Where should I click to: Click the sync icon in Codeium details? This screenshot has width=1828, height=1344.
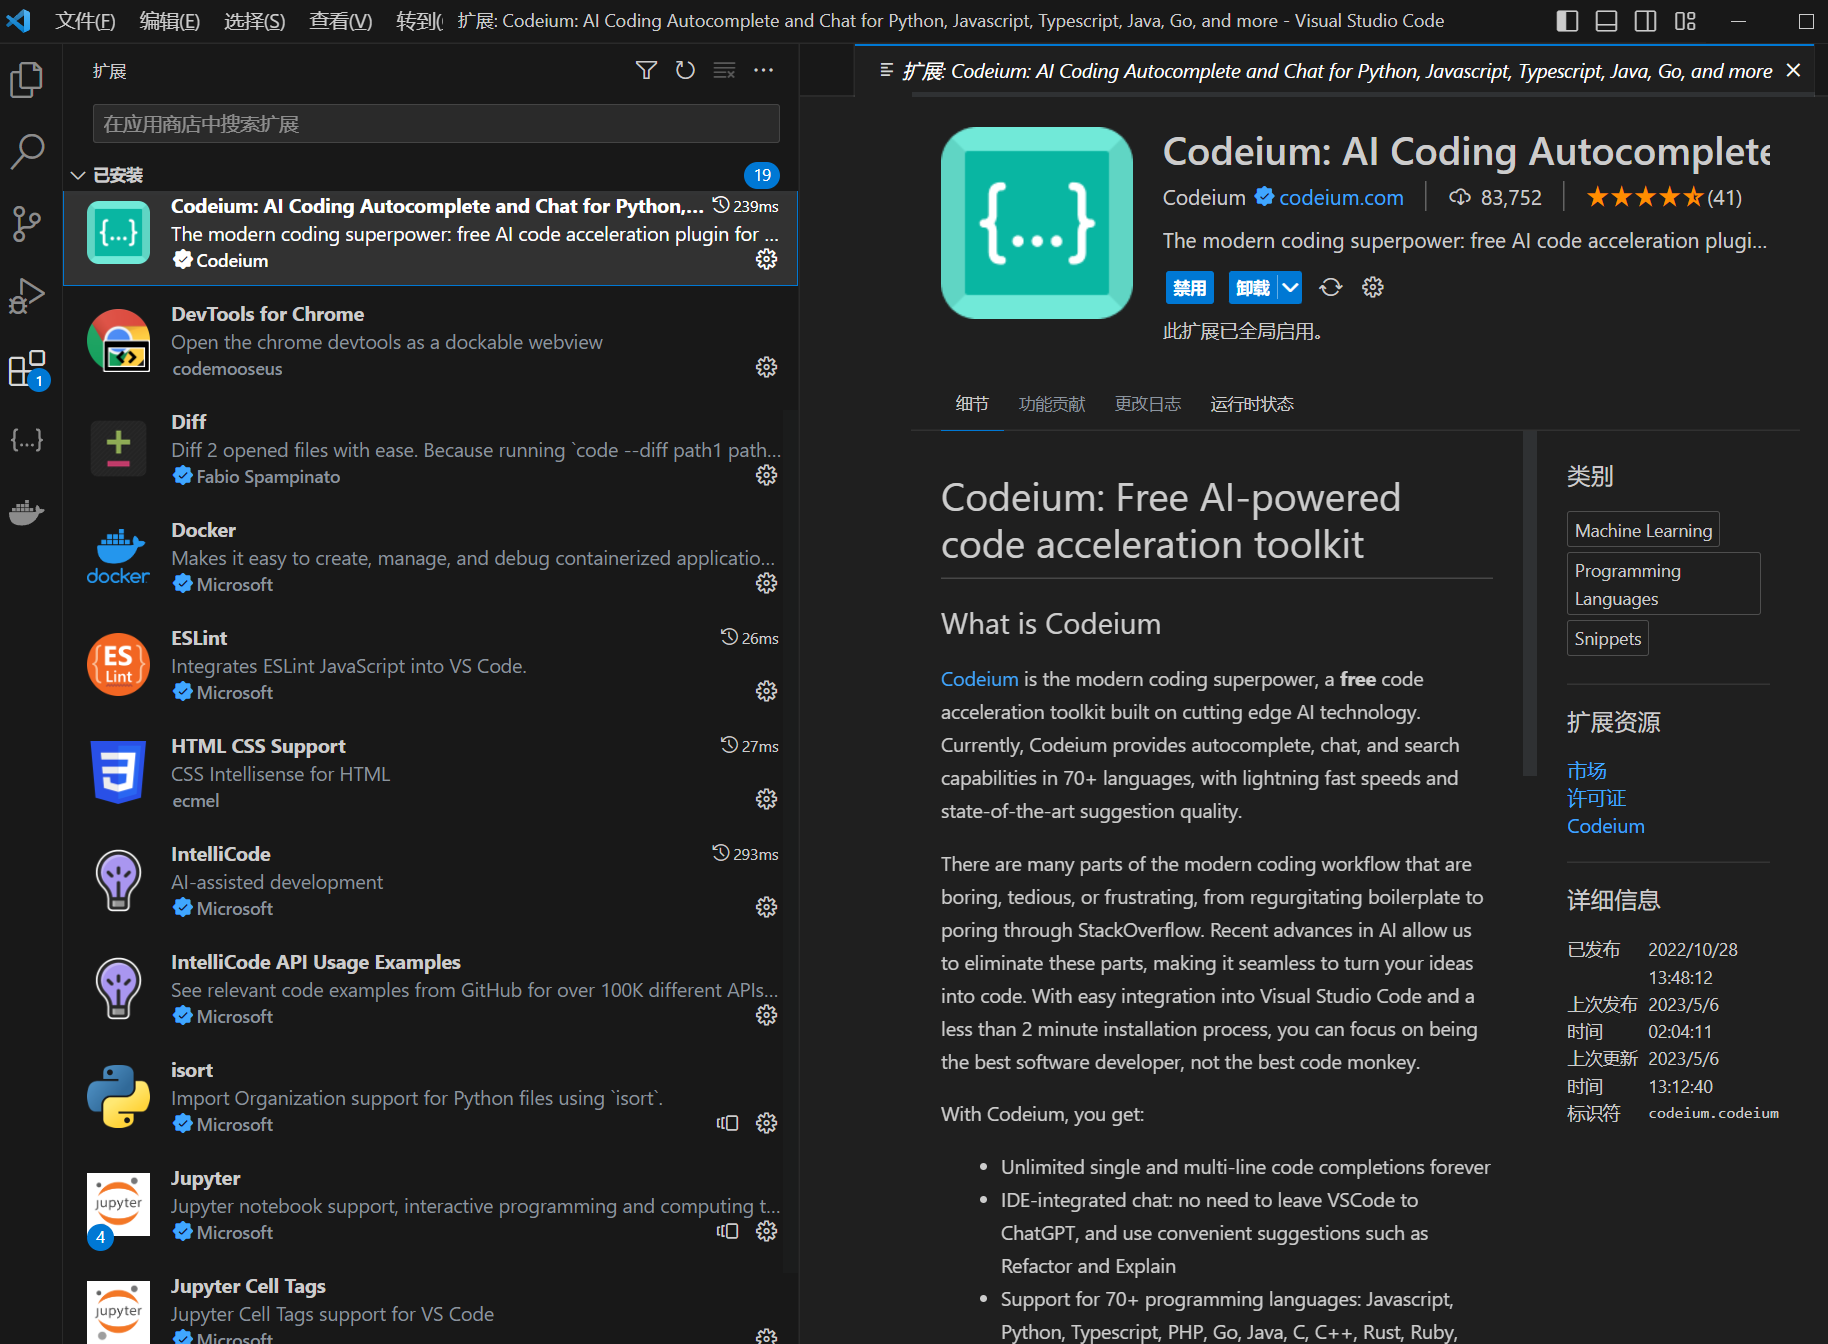pos(1330,288)
